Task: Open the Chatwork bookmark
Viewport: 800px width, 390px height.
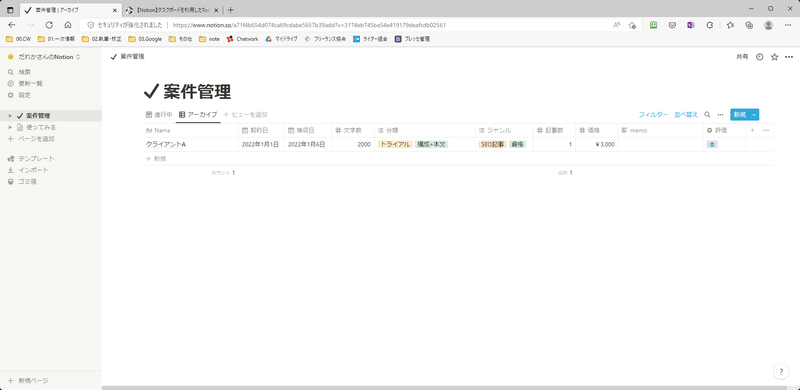Action: [x=242, y=39]
